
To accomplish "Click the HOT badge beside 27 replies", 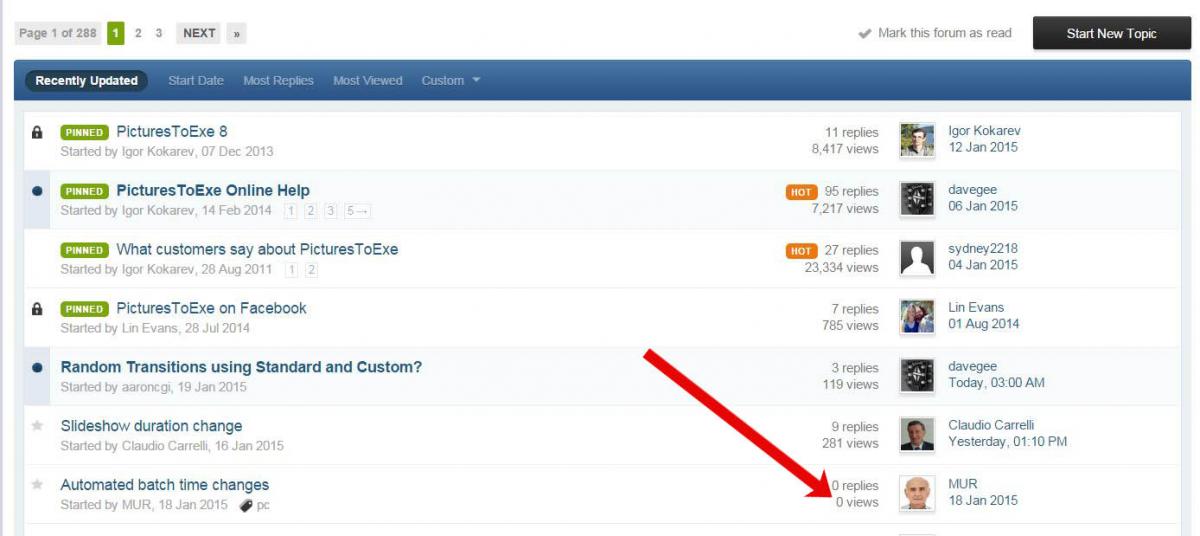I will (x=802, y=251).
